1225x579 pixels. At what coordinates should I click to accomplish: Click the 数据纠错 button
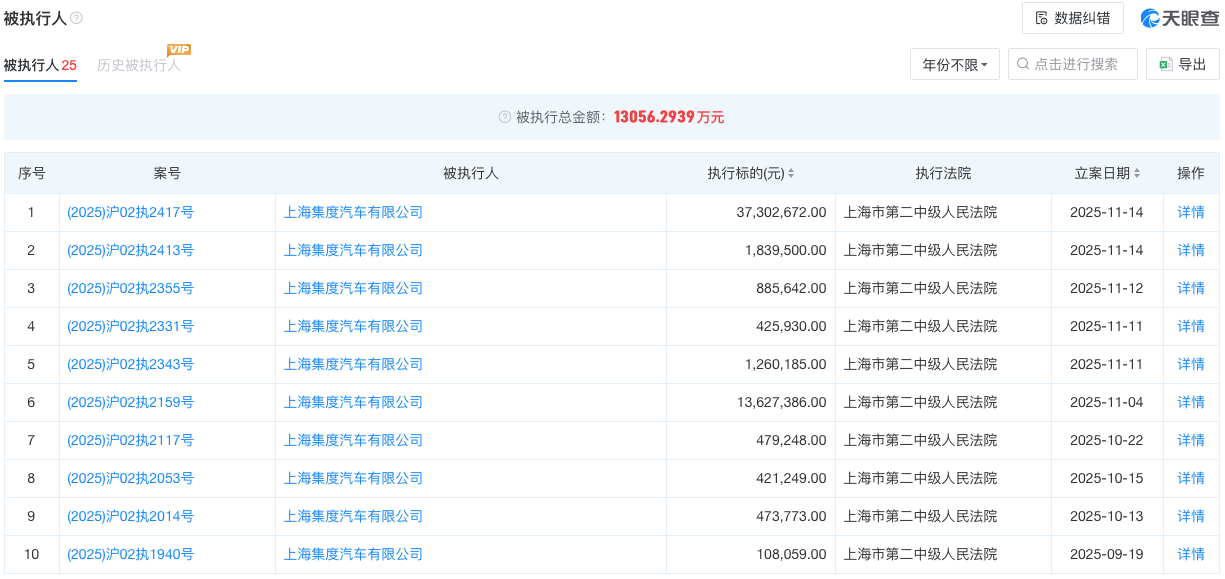[1072, 18]
